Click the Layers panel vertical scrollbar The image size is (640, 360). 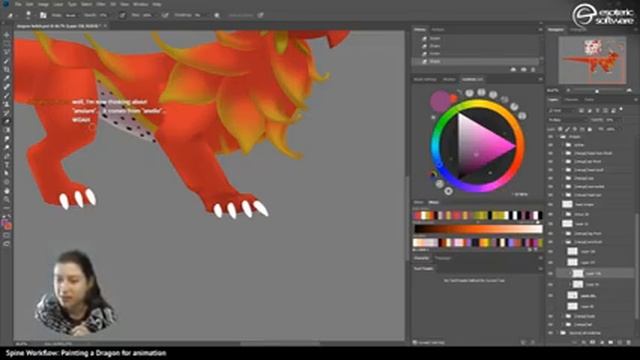636,266
